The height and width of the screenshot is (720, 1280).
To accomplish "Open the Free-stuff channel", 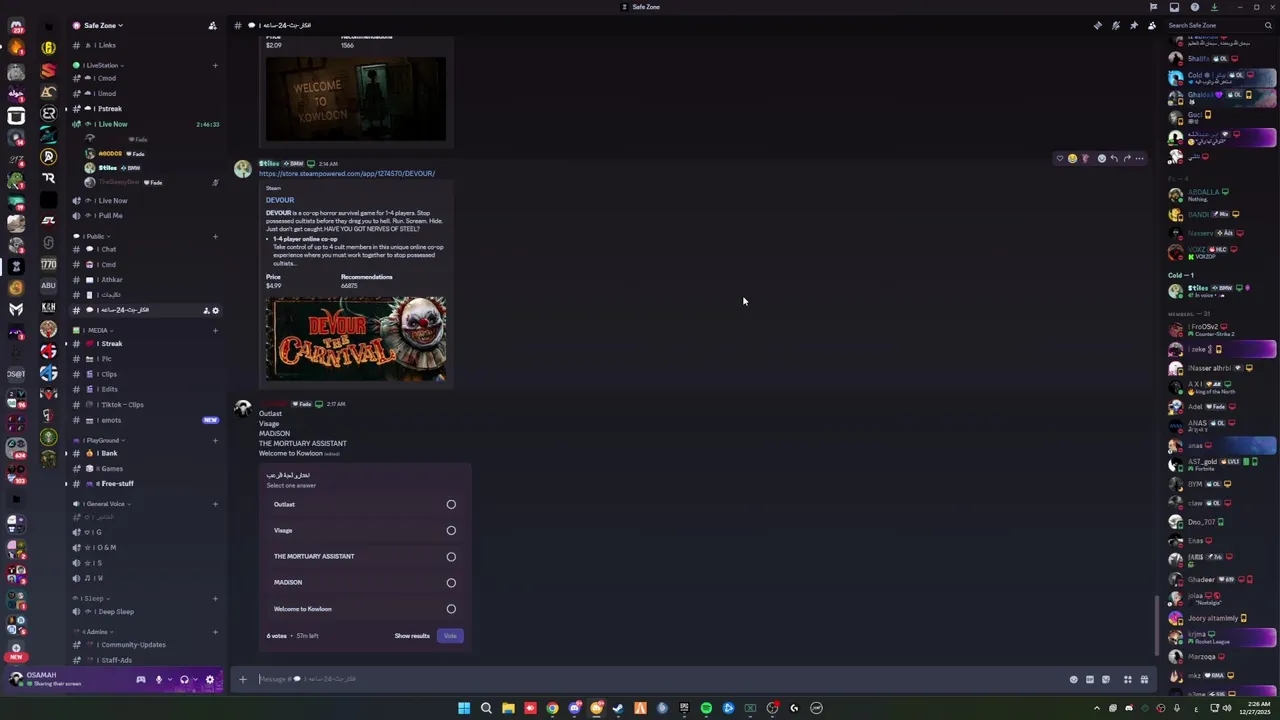I will (x=146, y=484).
